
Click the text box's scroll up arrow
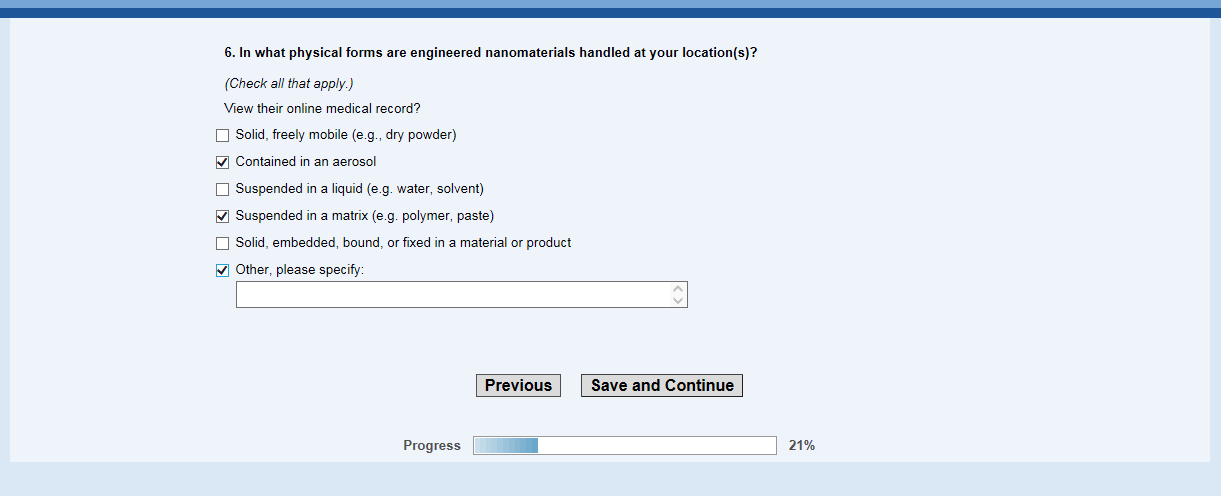click(678, 289)
